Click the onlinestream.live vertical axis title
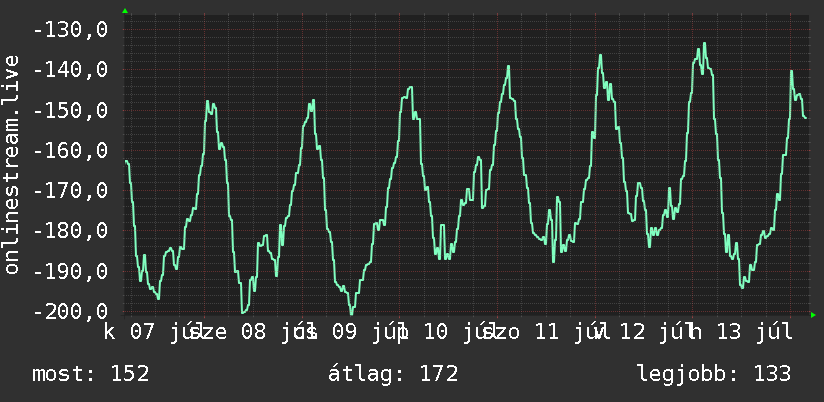 pyautogui.click(x=11, y=164)
